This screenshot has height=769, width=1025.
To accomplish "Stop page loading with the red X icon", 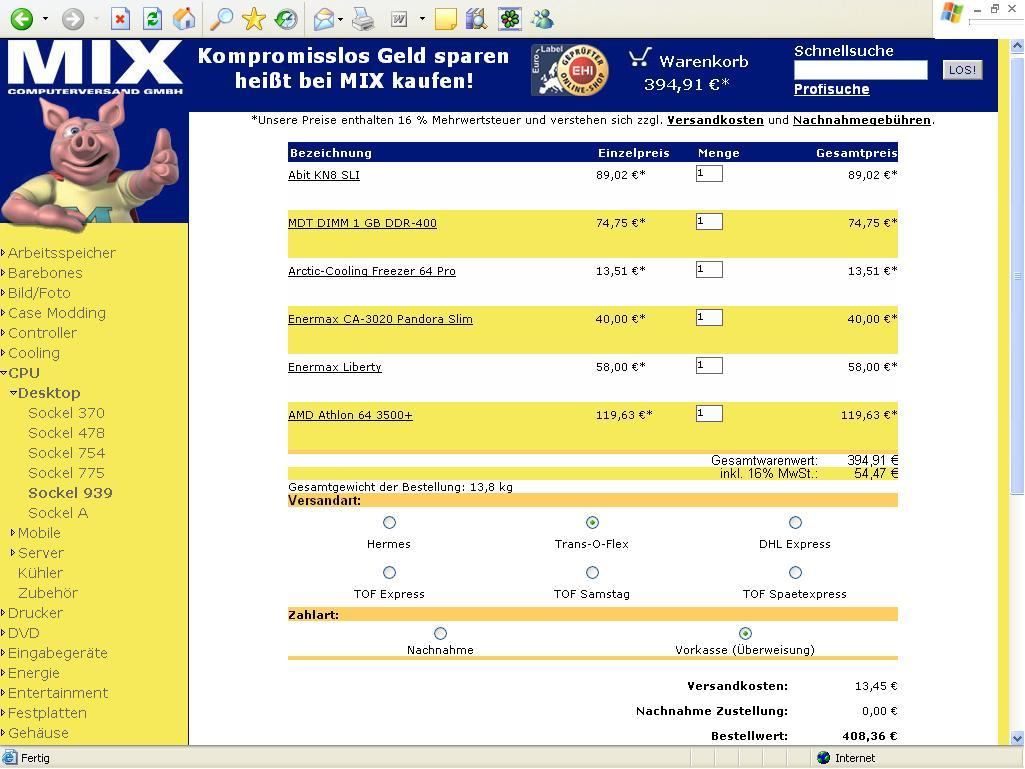I will 120,18.
